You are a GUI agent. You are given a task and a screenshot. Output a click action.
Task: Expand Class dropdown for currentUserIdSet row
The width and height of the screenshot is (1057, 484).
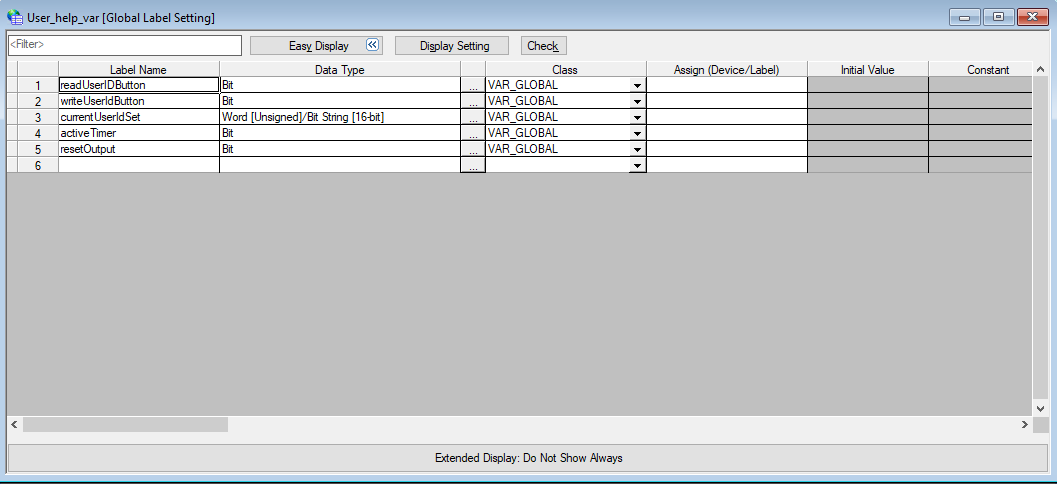tap(637, 117)
